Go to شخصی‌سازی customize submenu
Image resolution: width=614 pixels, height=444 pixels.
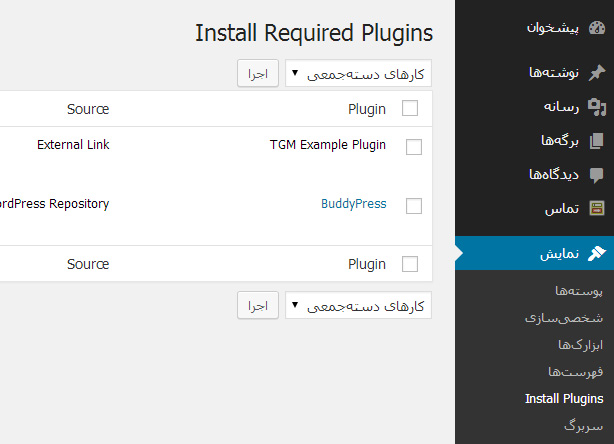(564, 318)
